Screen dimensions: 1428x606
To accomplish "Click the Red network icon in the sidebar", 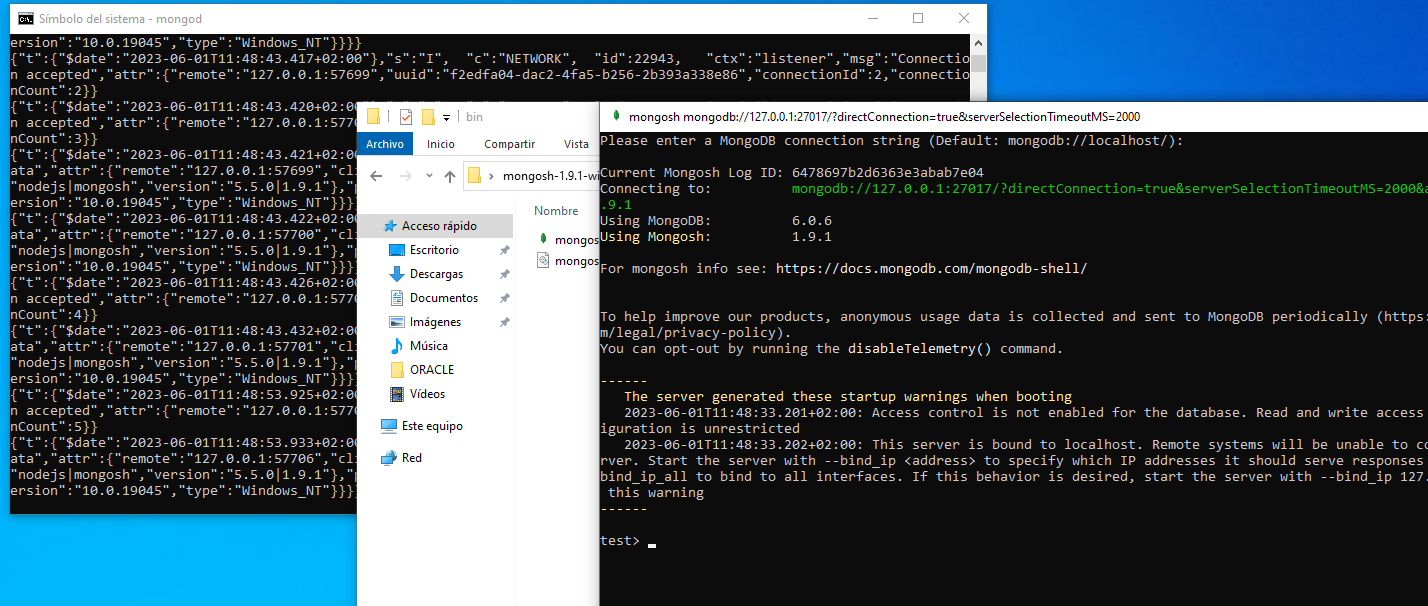I will [x=389, y=458].
